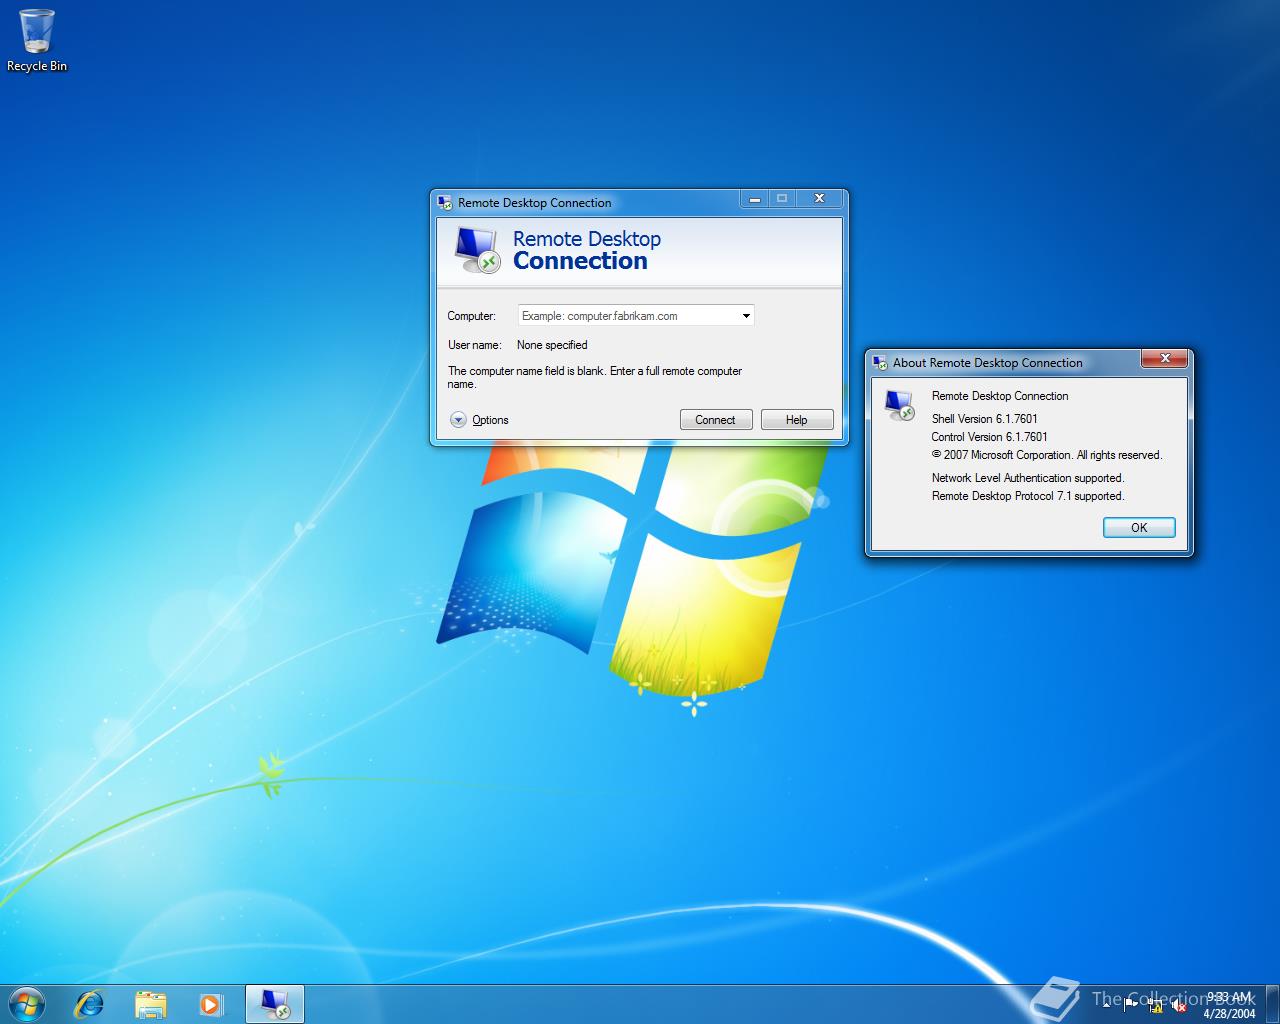This screenshot has width=1280, height=1024.
Task: Open the taskbar clock and date
Action: point(1229,1005)
